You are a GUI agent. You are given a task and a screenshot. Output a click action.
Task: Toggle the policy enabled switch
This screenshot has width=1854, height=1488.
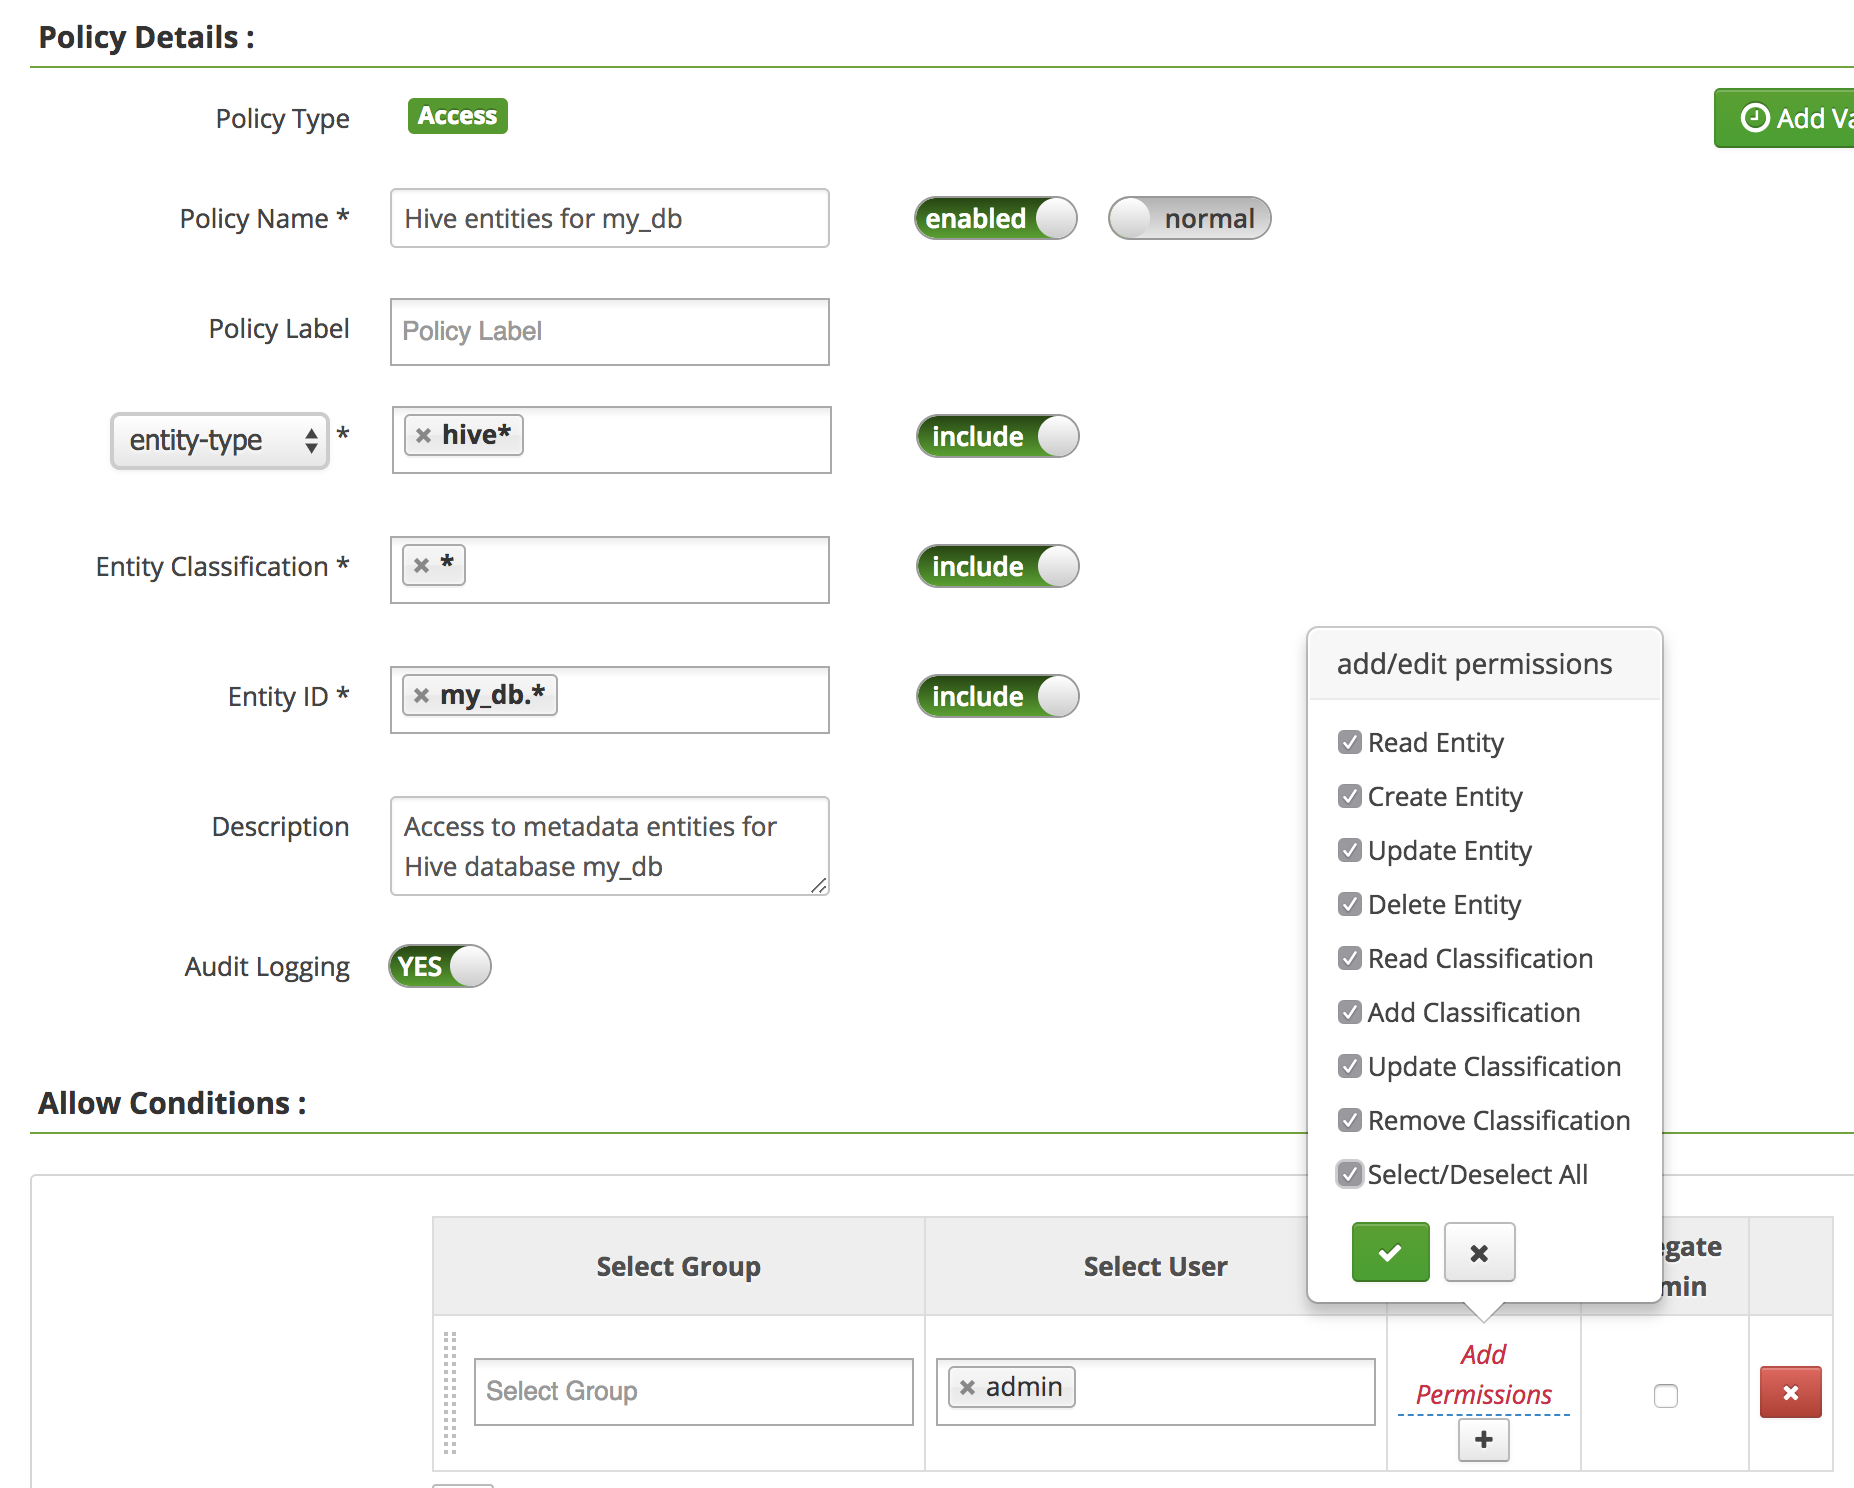995,218
